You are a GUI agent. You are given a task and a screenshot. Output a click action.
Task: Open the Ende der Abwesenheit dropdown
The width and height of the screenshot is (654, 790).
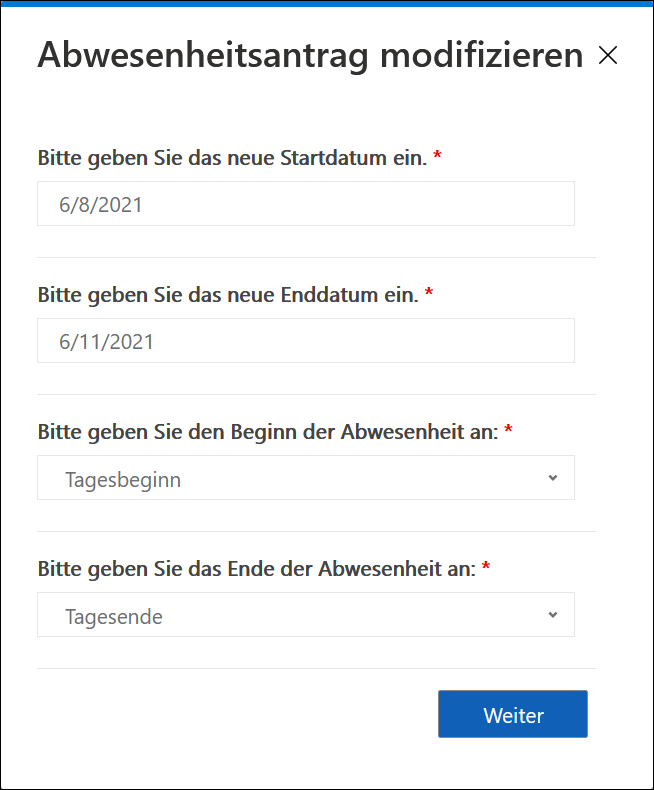tap(306, 615)
